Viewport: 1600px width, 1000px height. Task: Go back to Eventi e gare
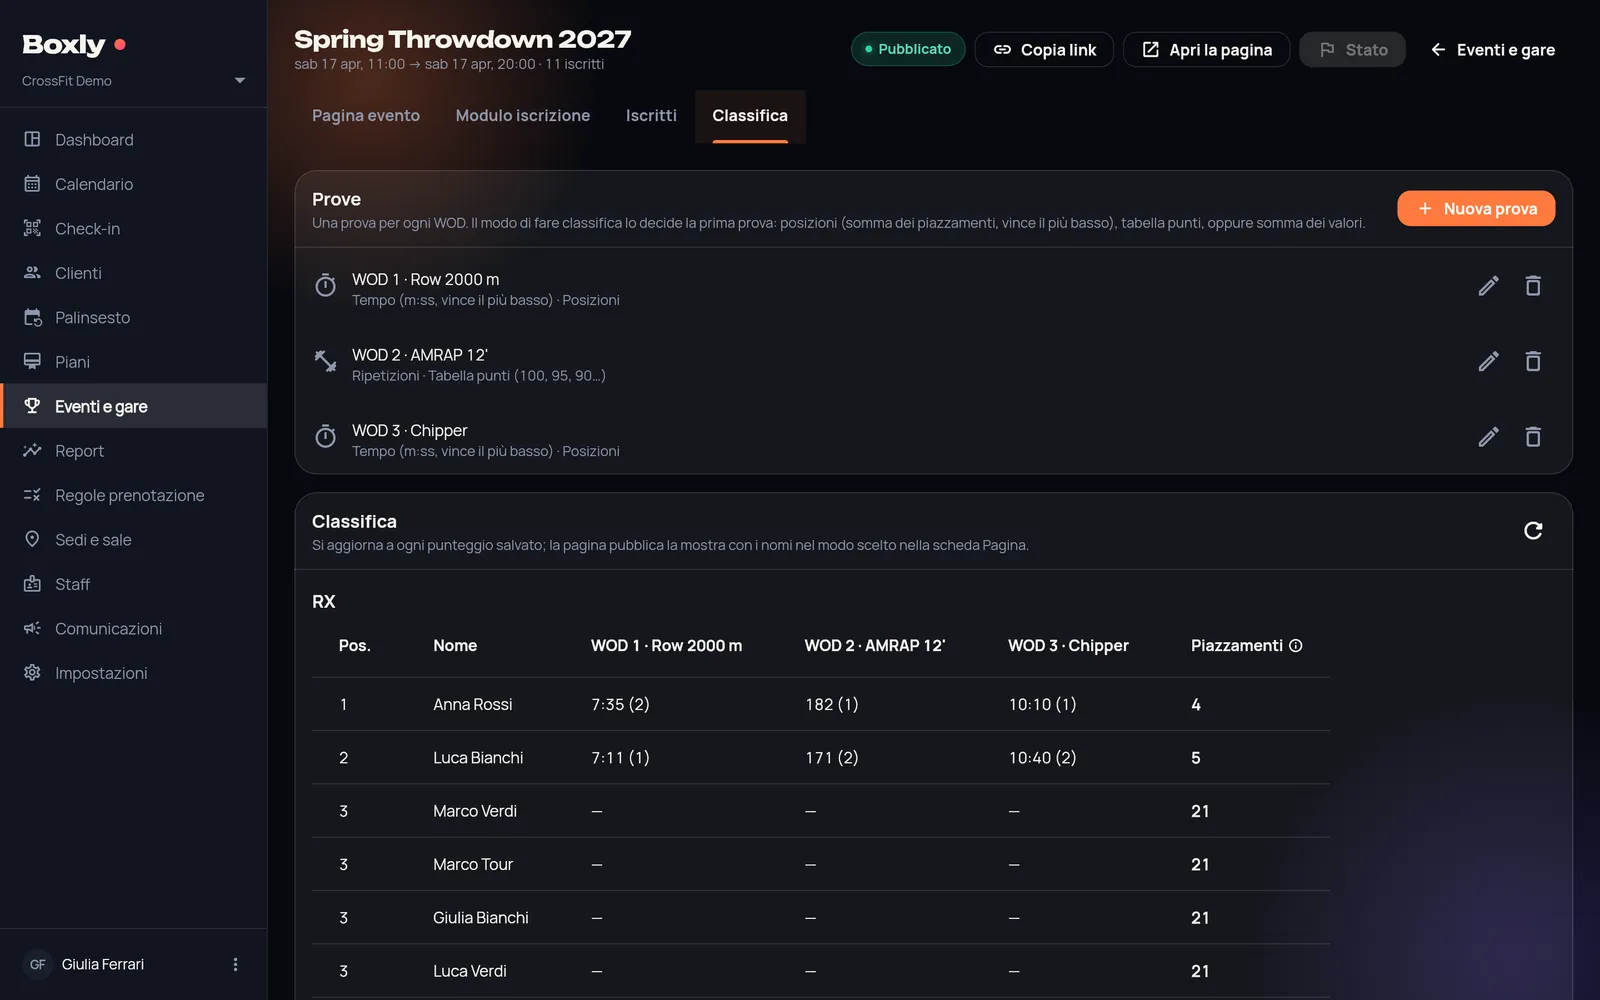1492,50
